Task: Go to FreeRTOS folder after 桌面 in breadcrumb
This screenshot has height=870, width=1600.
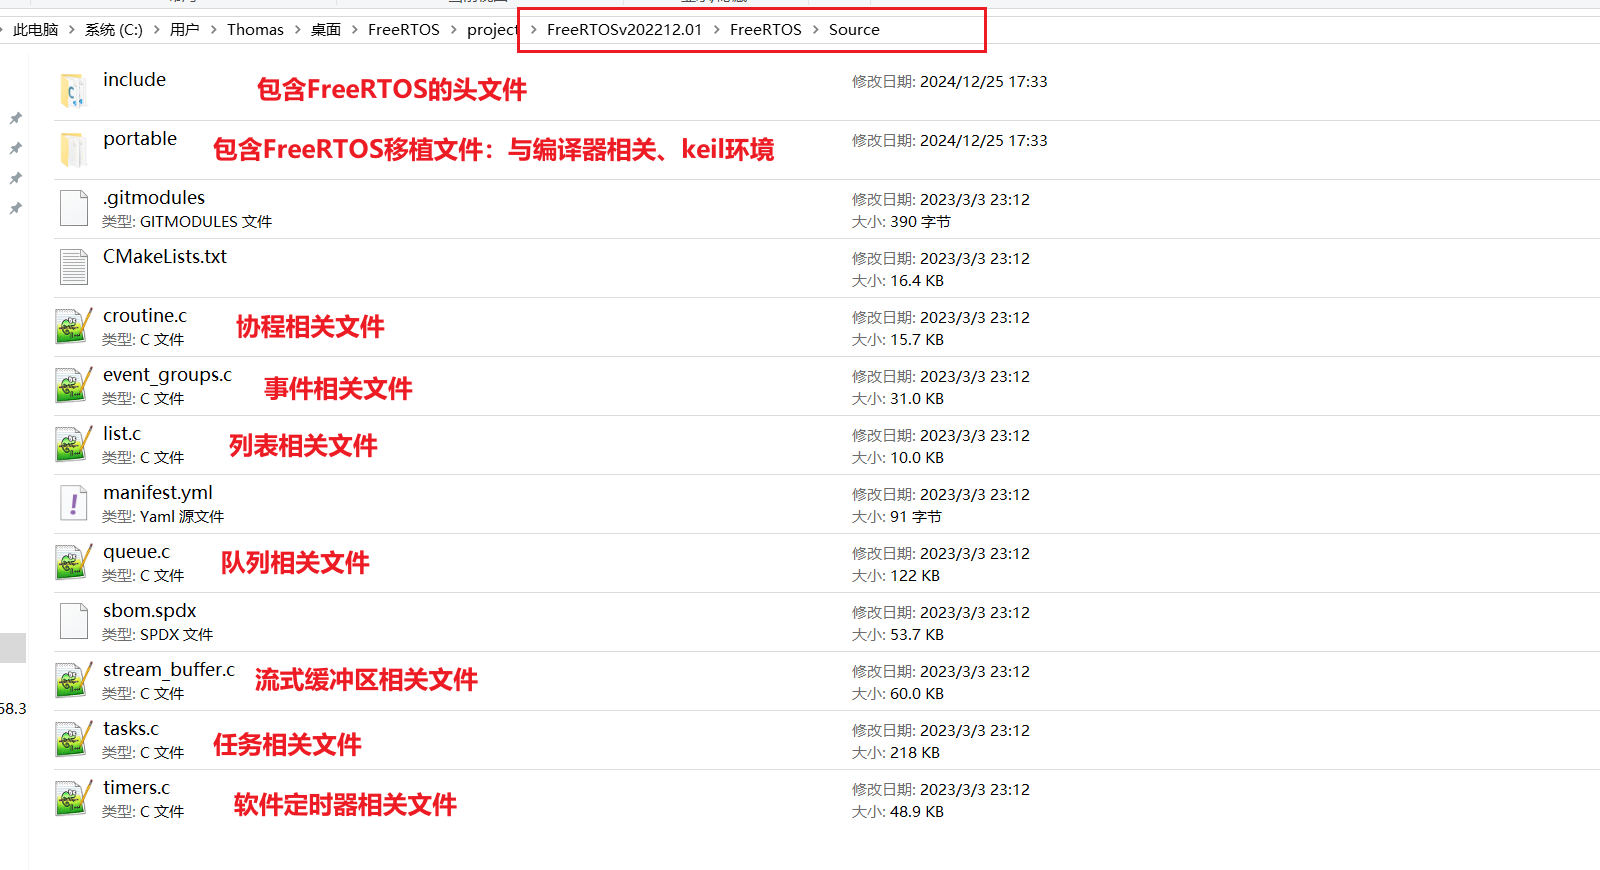Action: (403, 30)
